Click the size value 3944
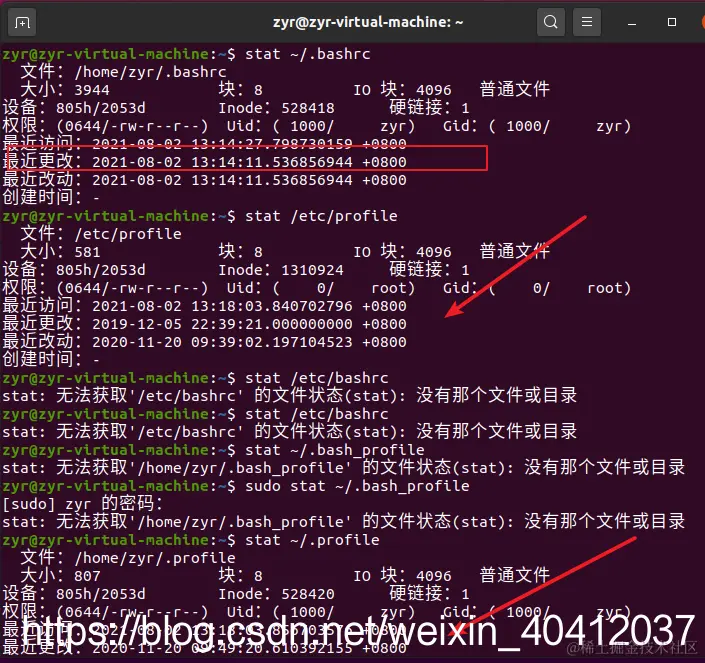The image size is (705, 663). 92,90
